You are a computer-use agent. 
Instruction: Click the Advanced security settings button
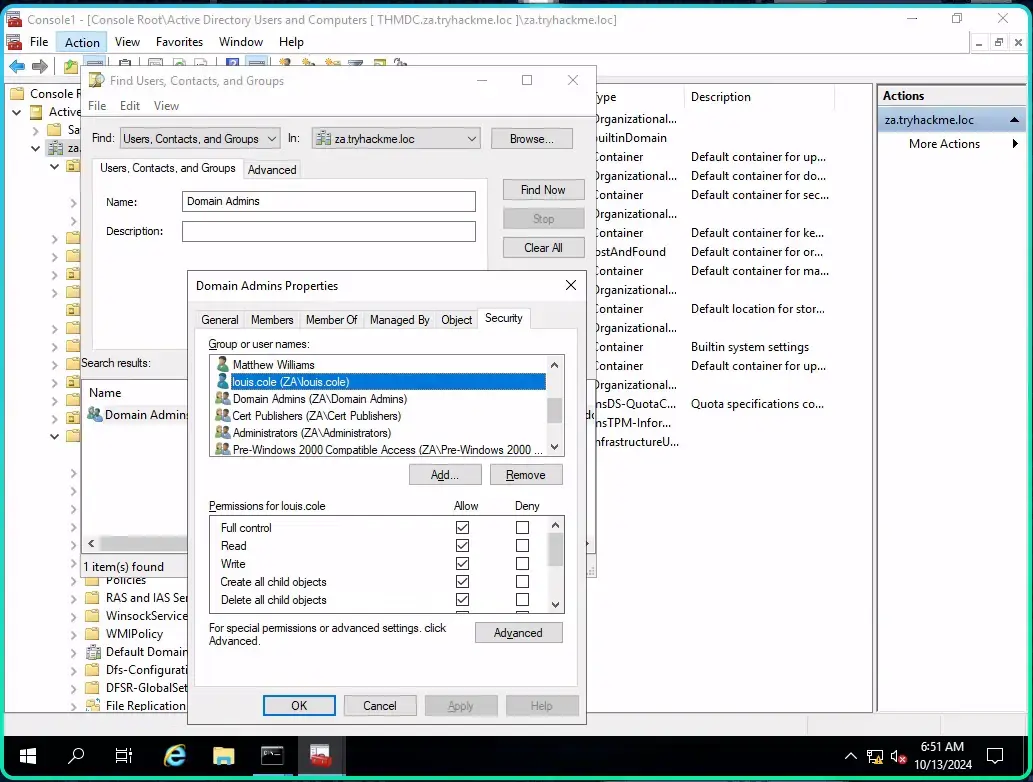tap(518, 633)
